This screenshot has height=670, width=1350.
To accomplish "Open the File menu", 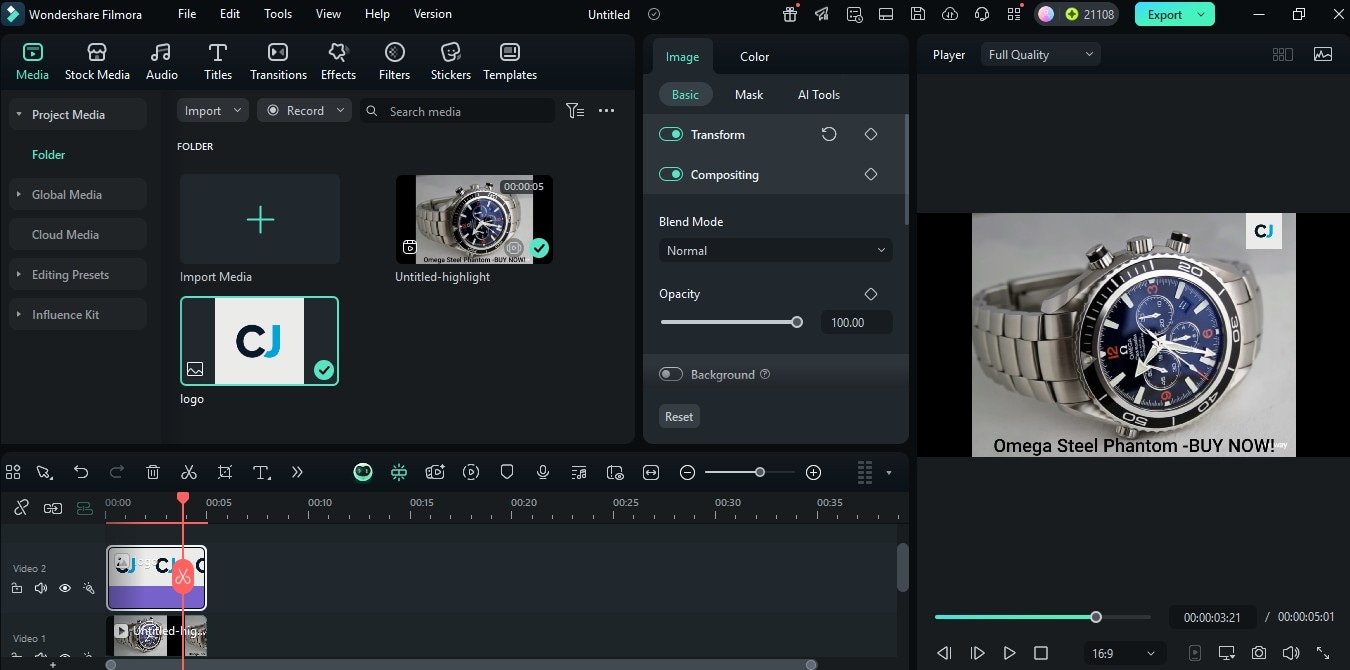I will tap(187, 14).
